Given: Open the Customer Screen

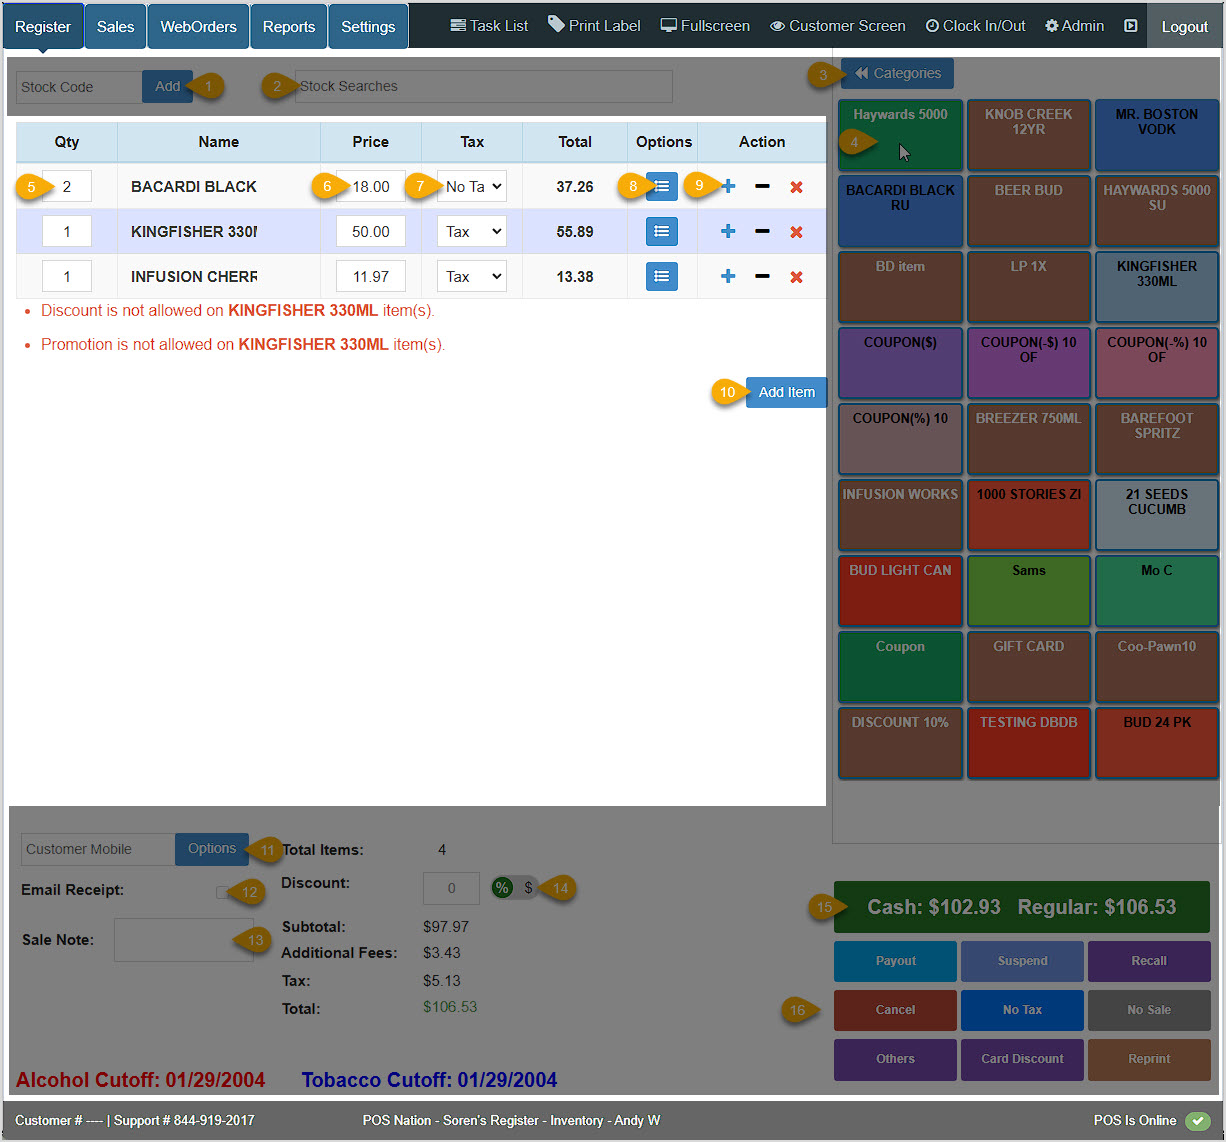Looking at the screenshot, I should click(x=838, y=25).
